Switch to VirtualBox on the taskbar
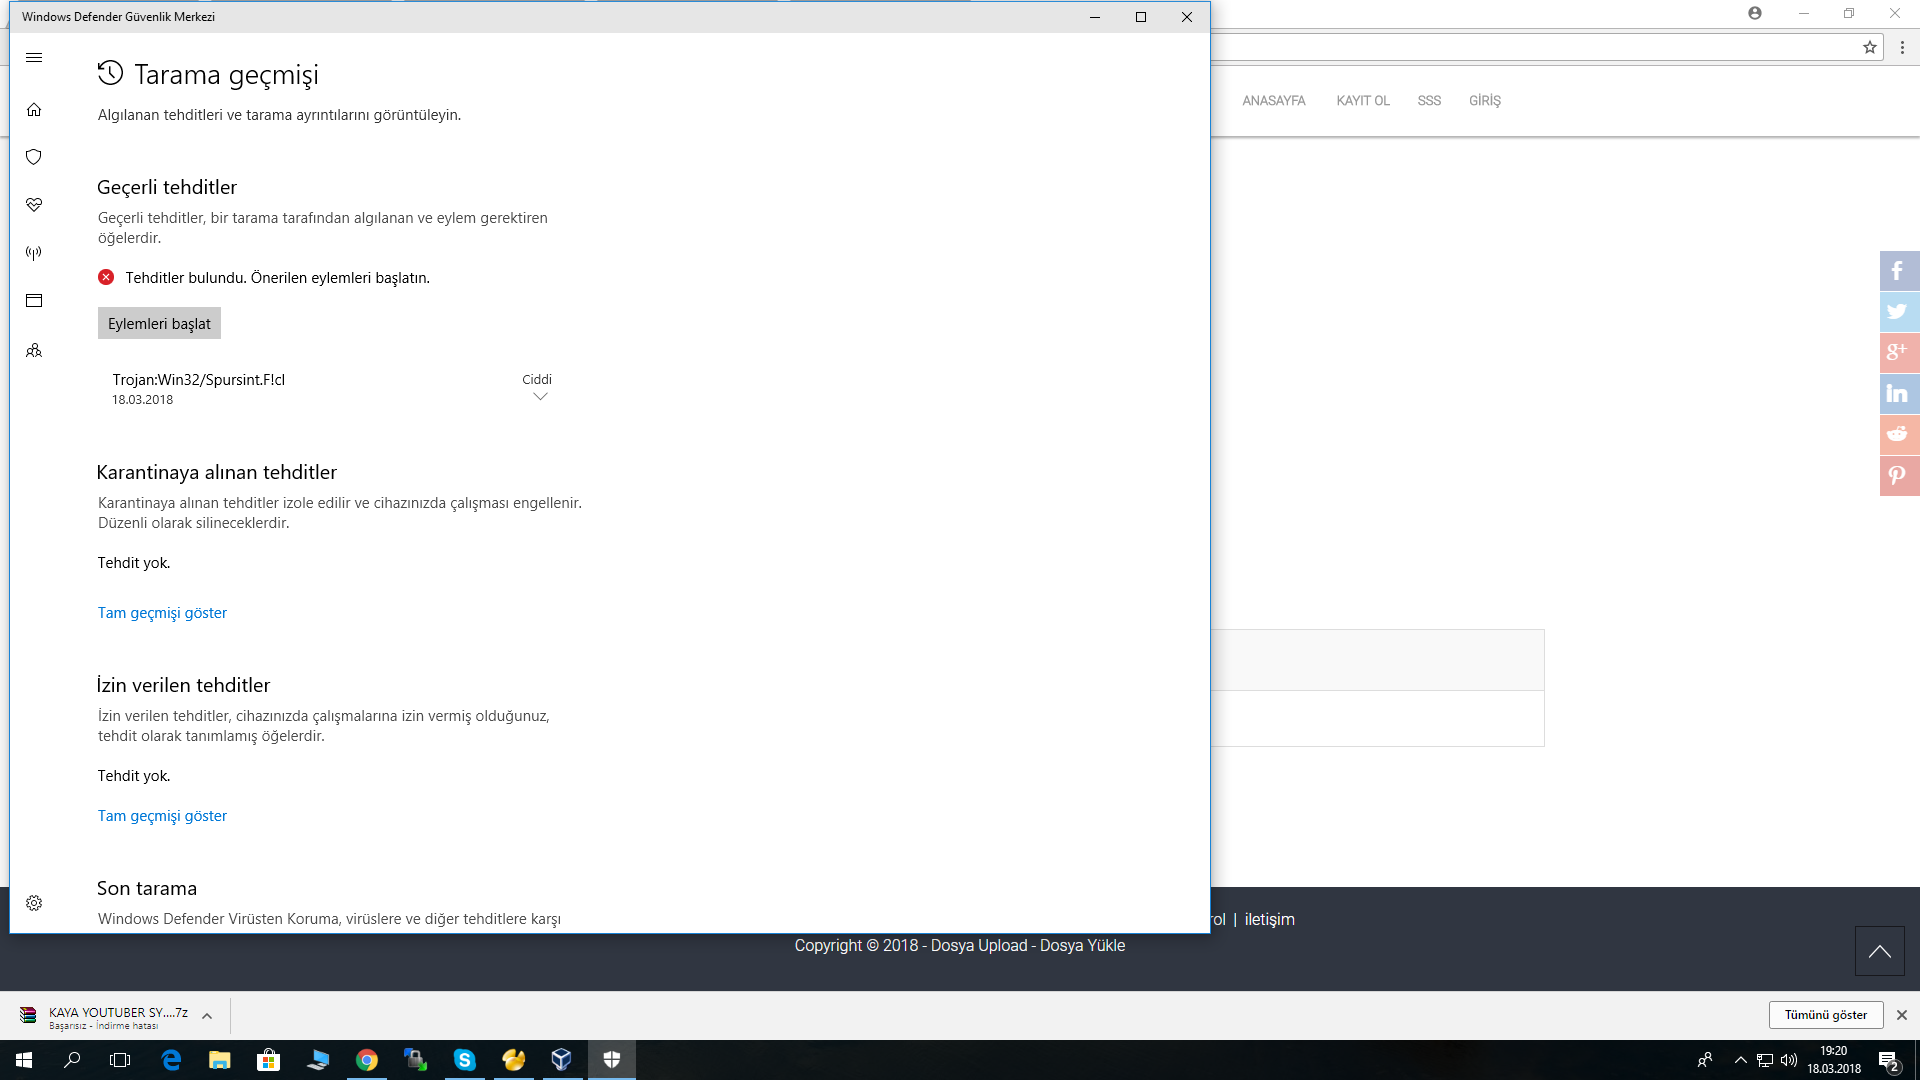Viewport: 1920px width, 1080px height. [x=562, y=1060]
